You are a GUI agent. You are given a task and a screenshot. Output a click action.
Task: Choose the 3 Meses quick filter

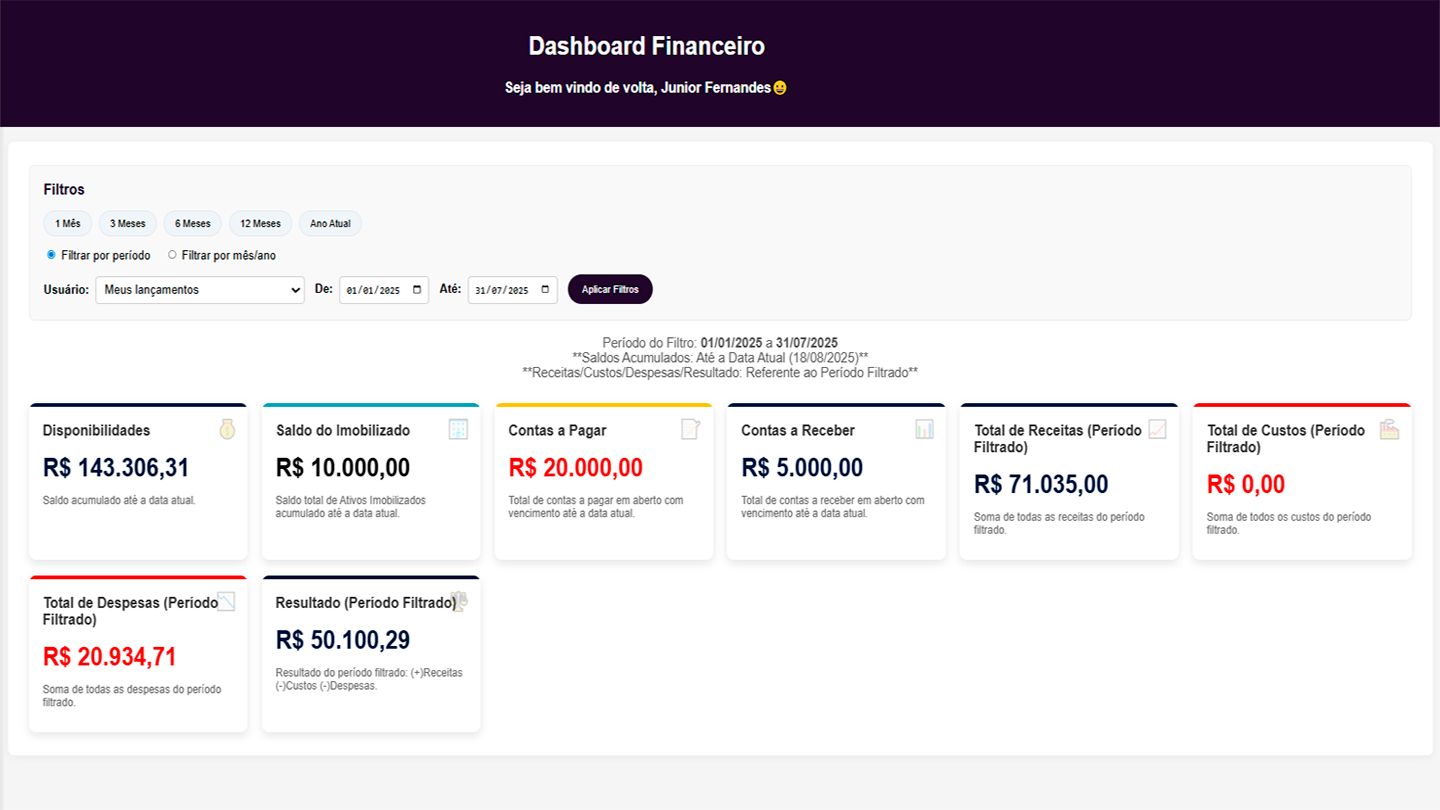point(128,224)
